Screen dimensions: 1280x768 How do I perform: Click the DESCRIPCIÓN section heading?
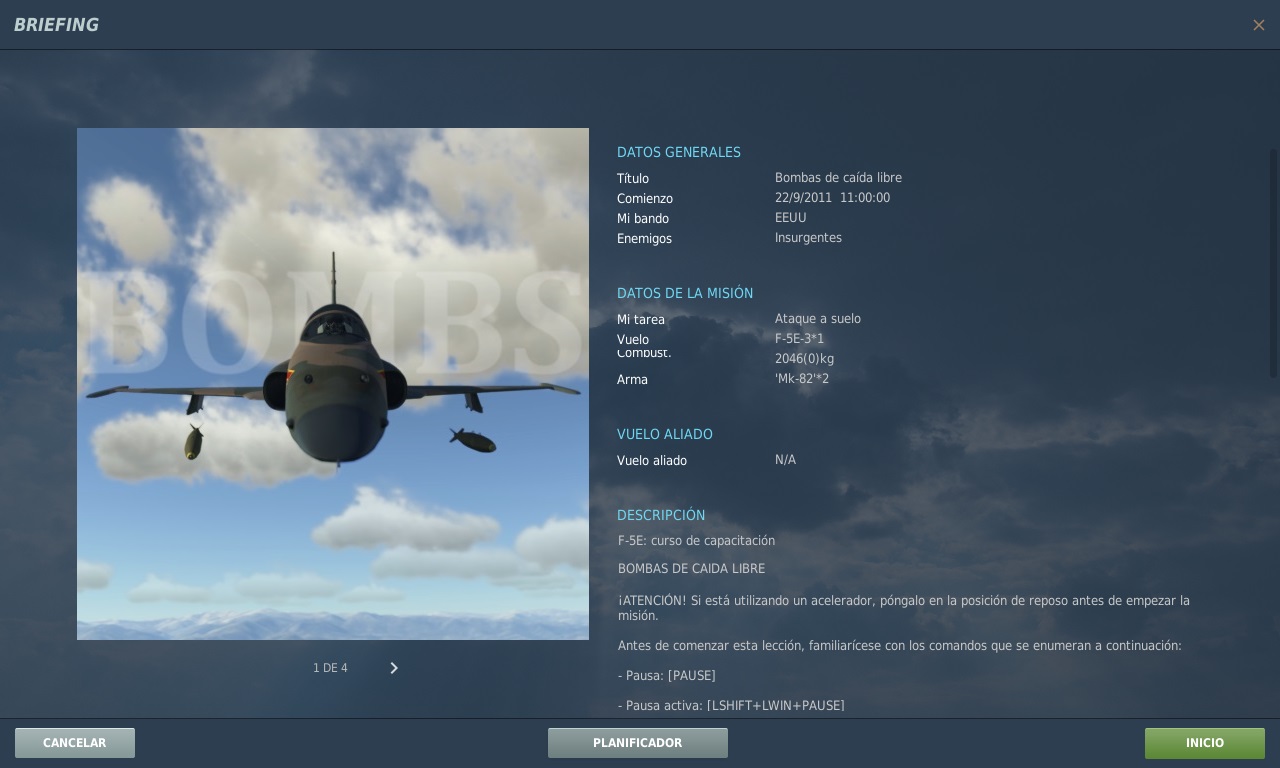[660, 515]
